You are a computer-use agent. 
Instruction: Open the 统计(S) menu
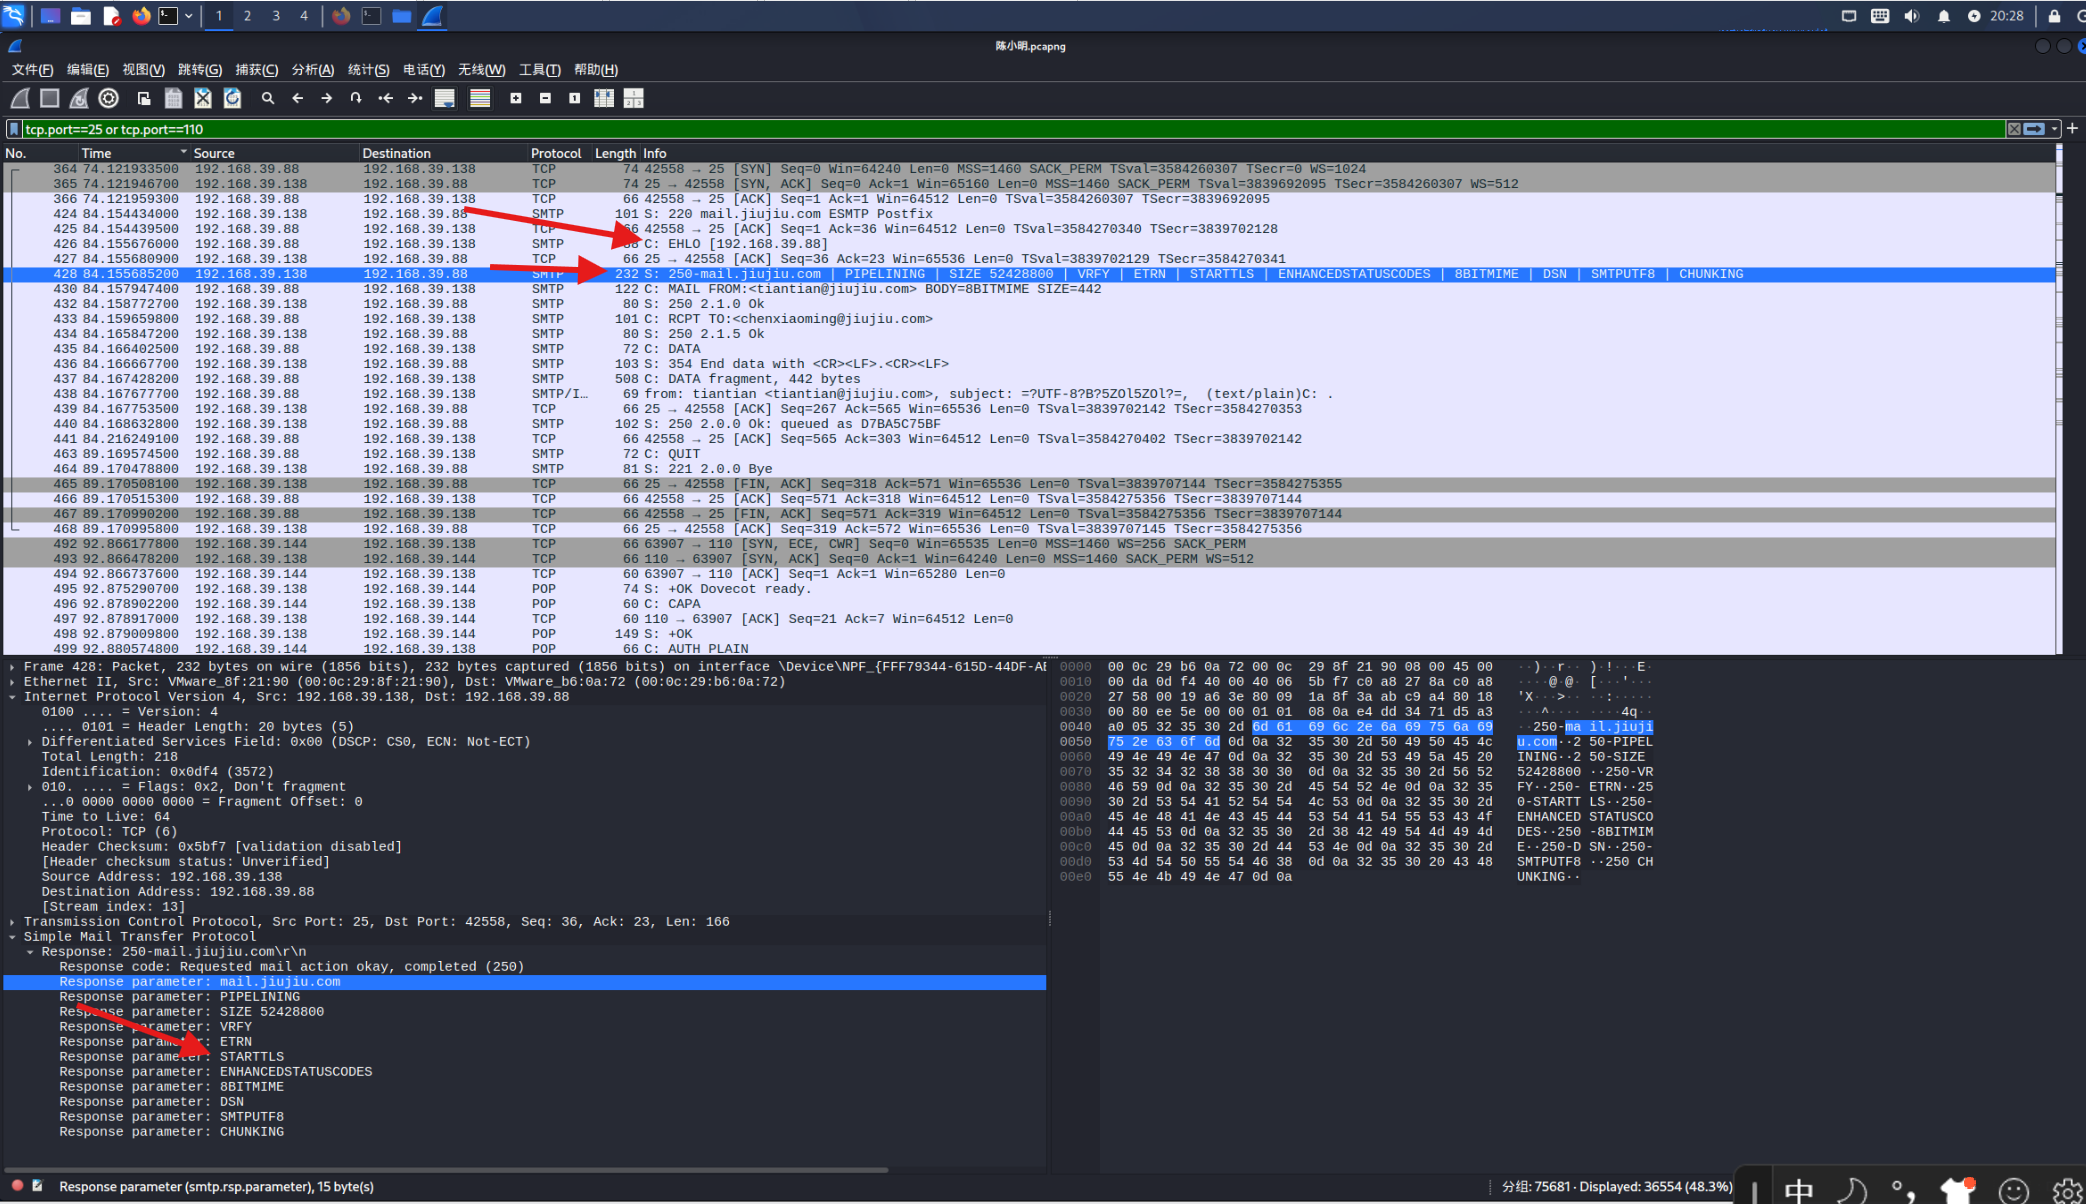368,70
